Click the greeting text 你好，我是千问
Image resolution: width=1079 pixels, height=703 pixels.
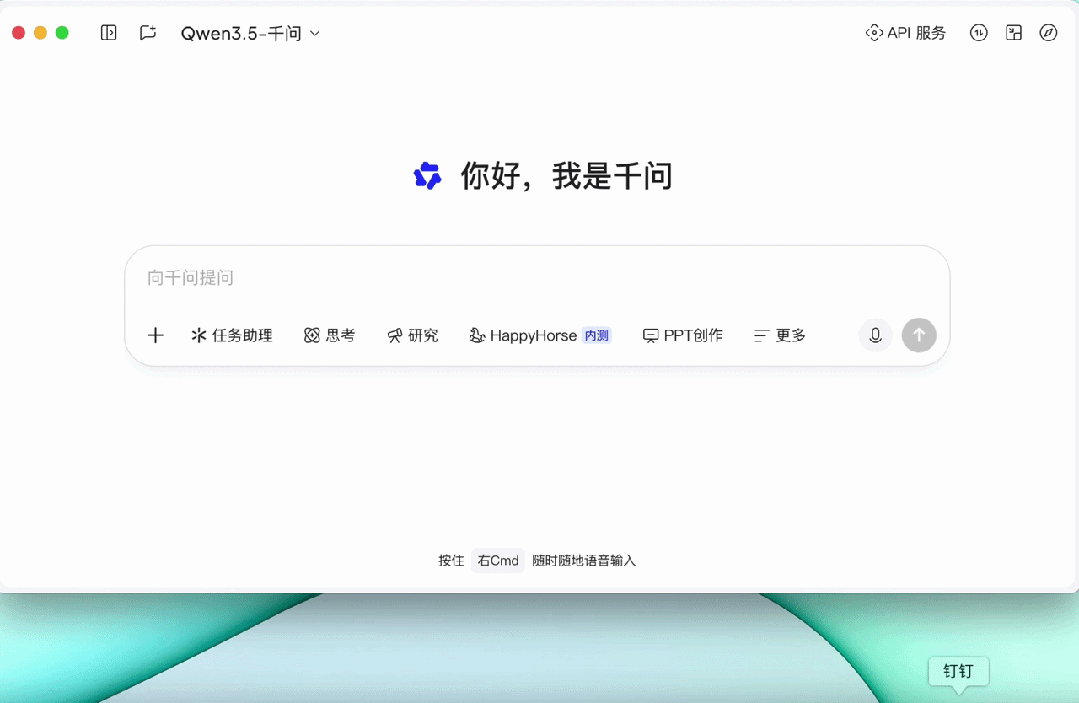click(x=566, y=176)
